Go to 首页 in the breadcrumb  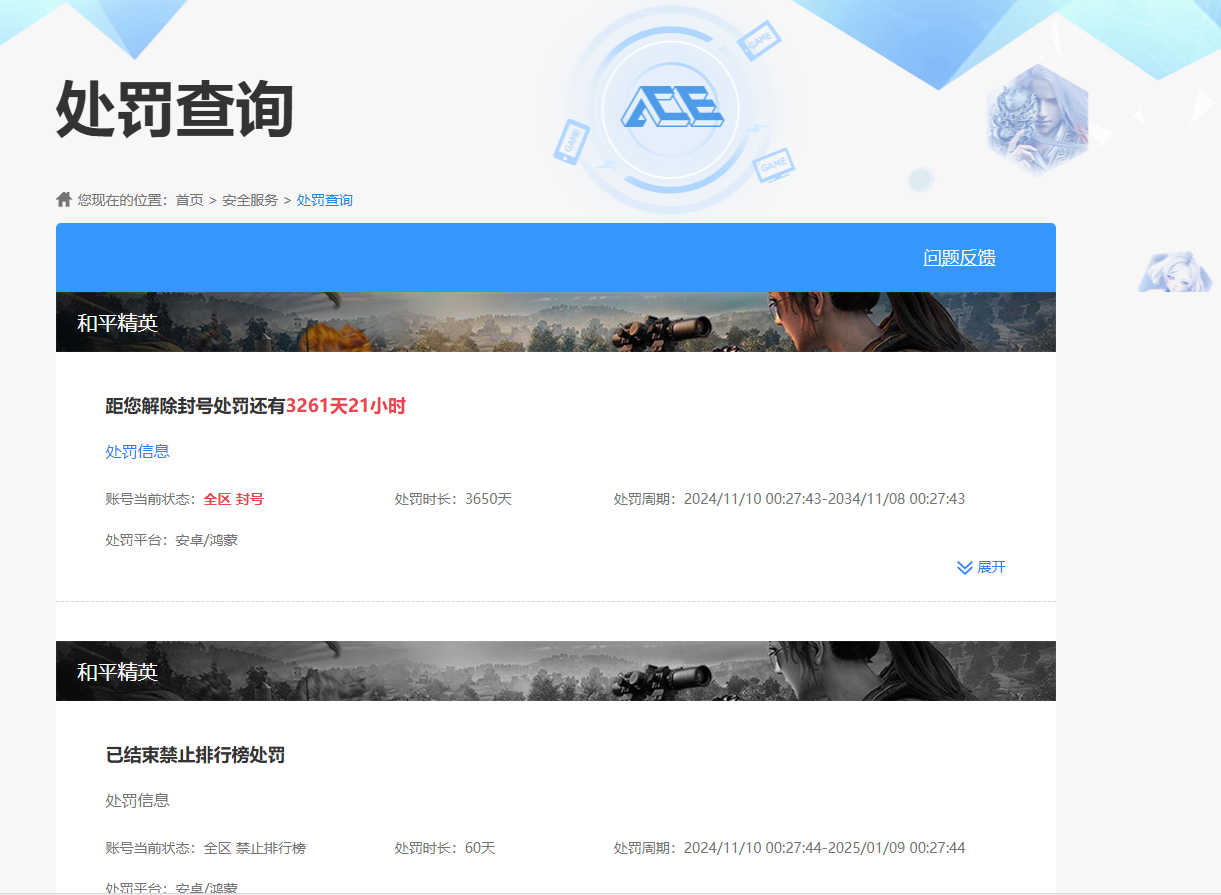coord(189,200)
